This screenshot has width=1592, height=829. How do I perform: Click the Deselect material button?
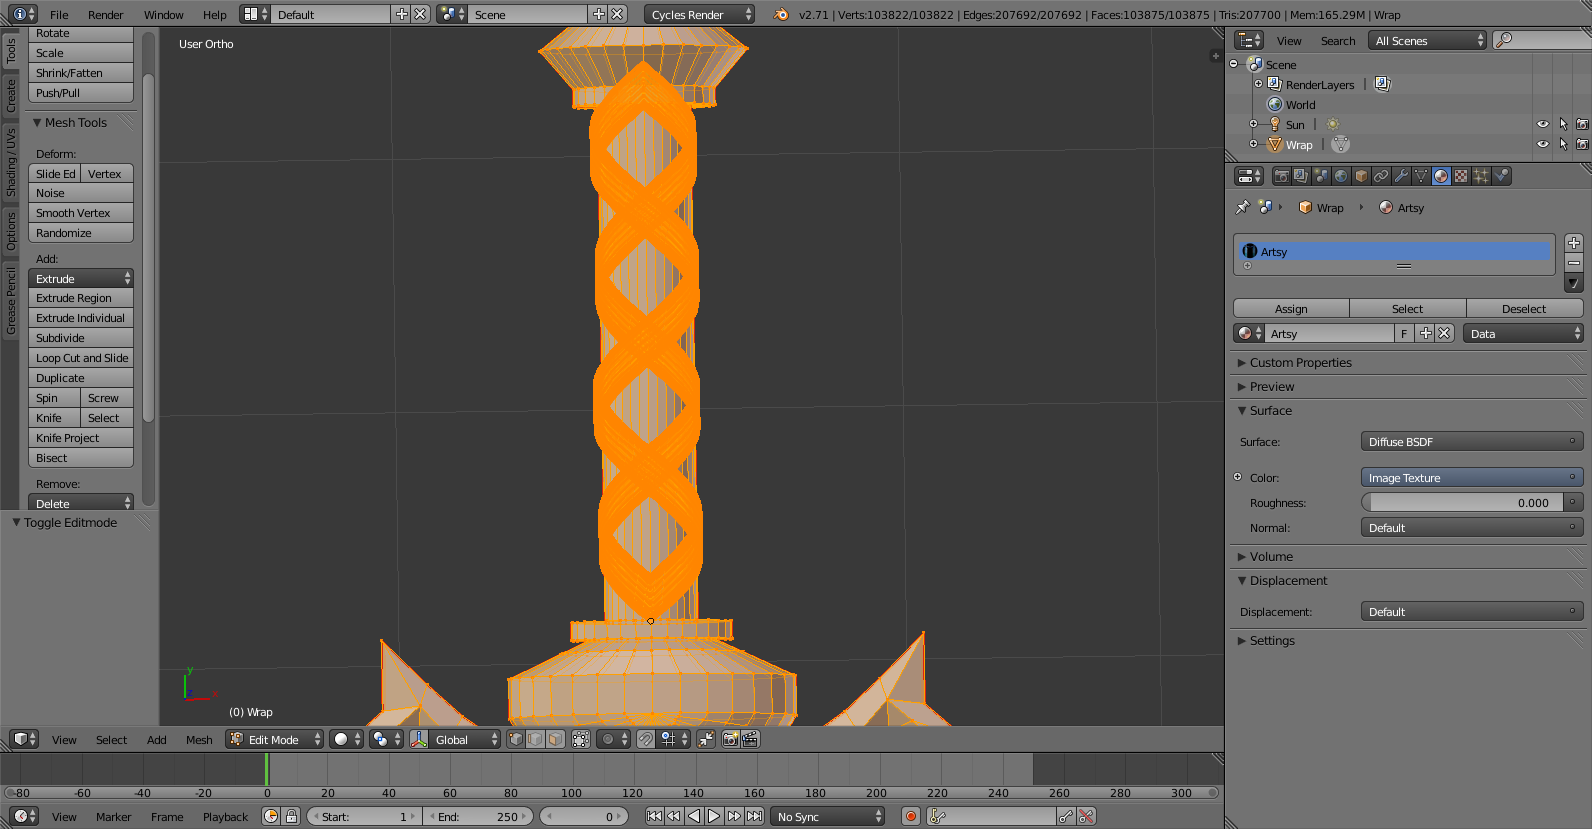pyautogui.click(x=1524, y=308)
